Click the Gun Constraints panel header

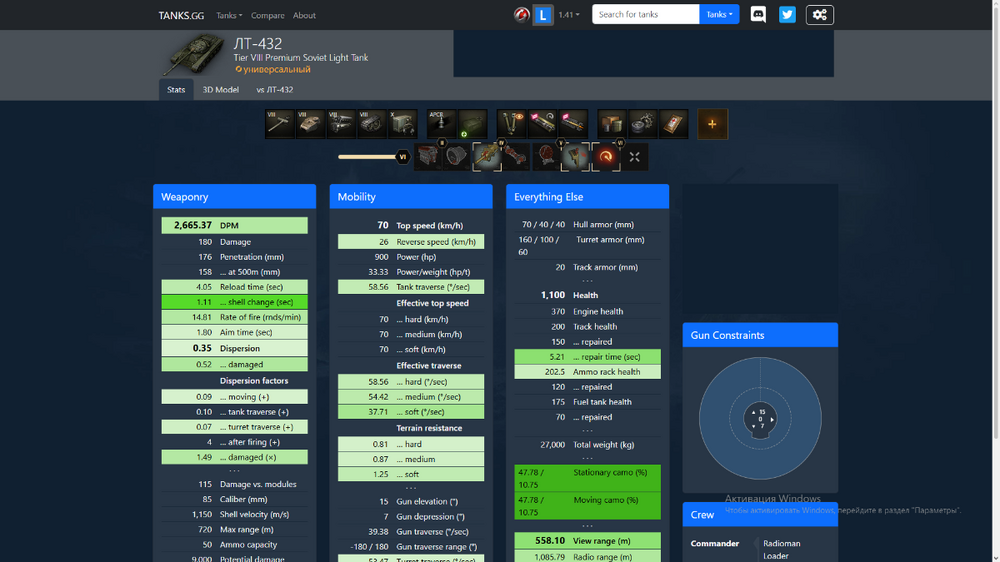coord(760,335)
